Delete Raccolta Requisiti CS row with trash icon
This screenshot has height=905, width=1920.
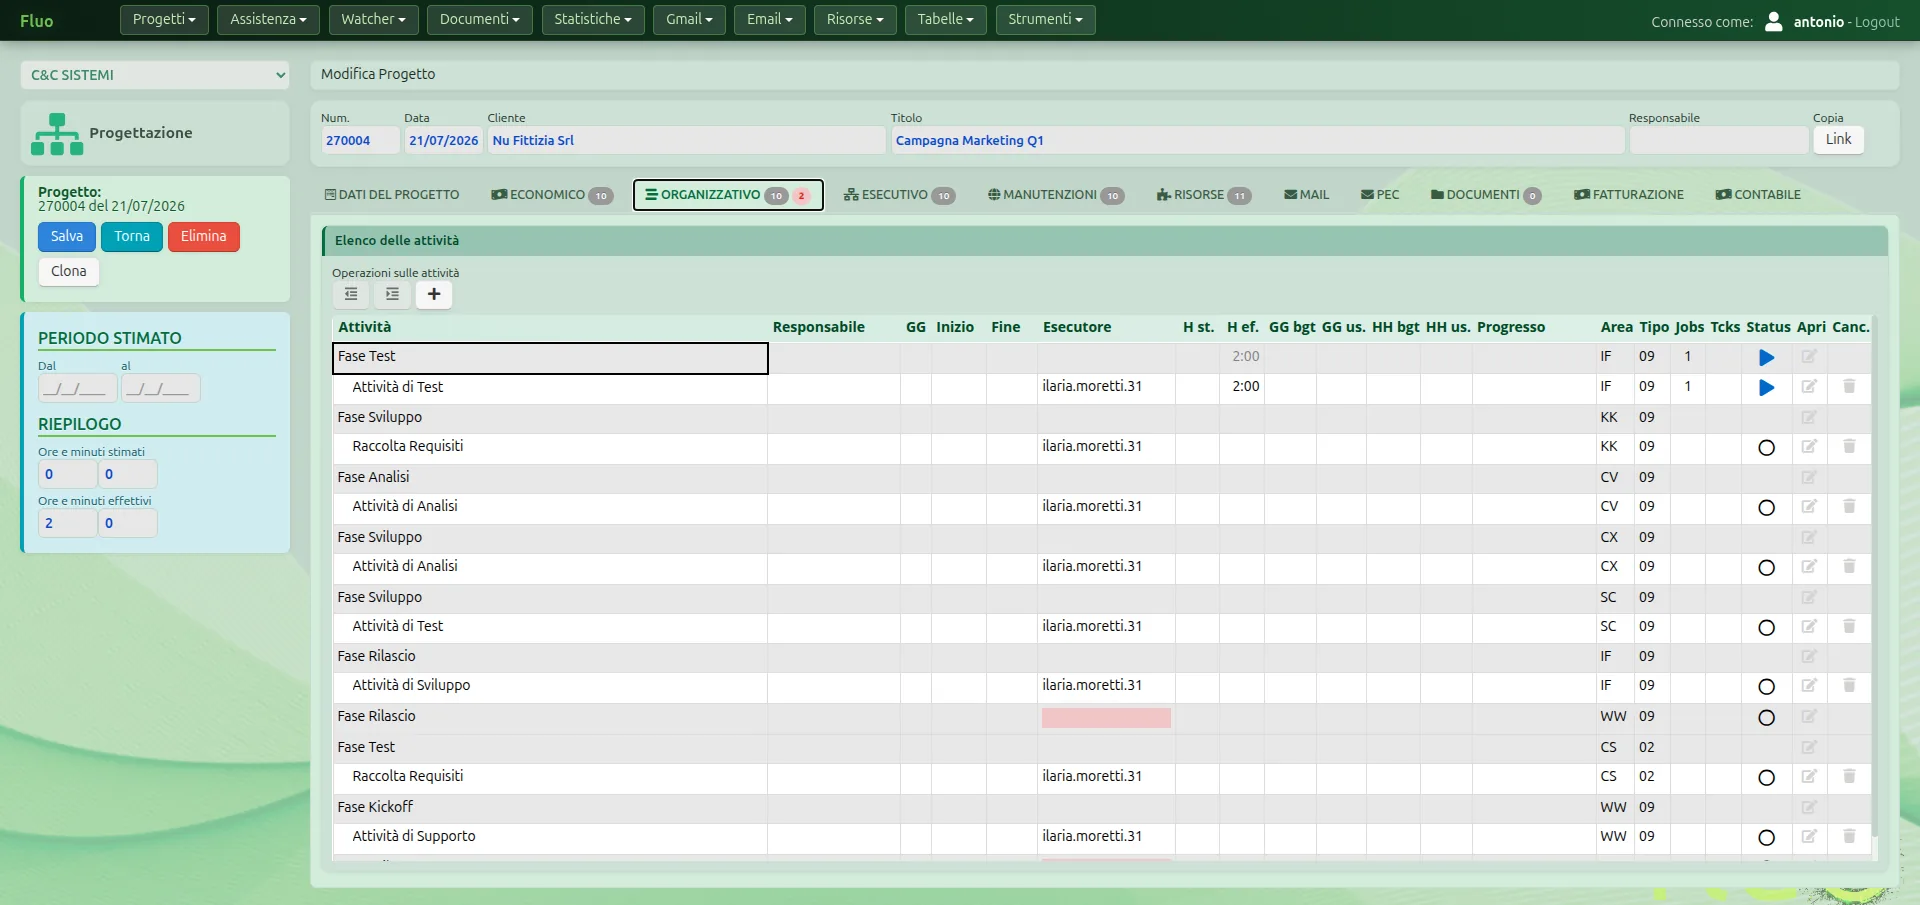tap(1849, 776)
